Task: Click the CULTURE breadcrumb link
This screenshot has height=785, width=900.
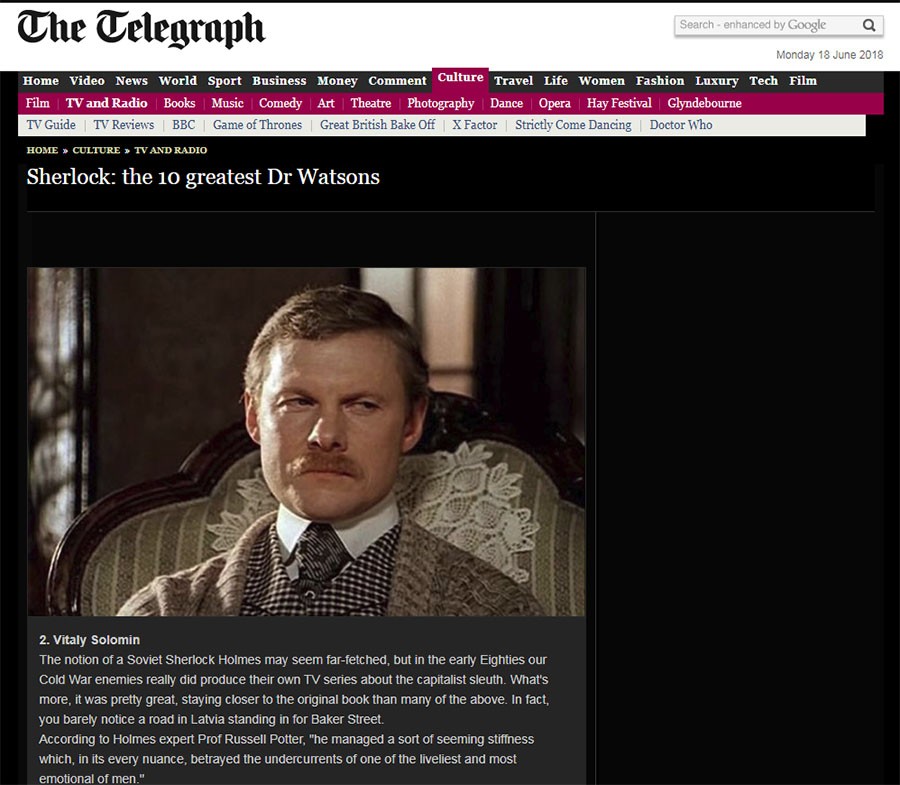Action: pyautogui.click(x=96, y=150)
